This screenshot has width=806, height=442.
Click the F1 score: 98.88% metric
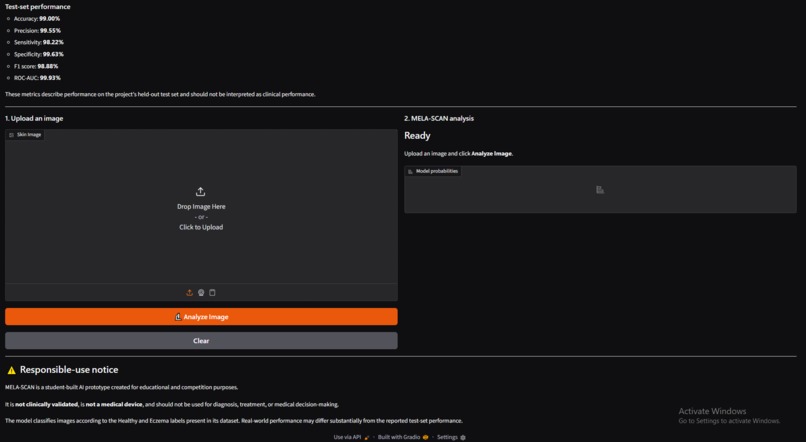point(36,66)
